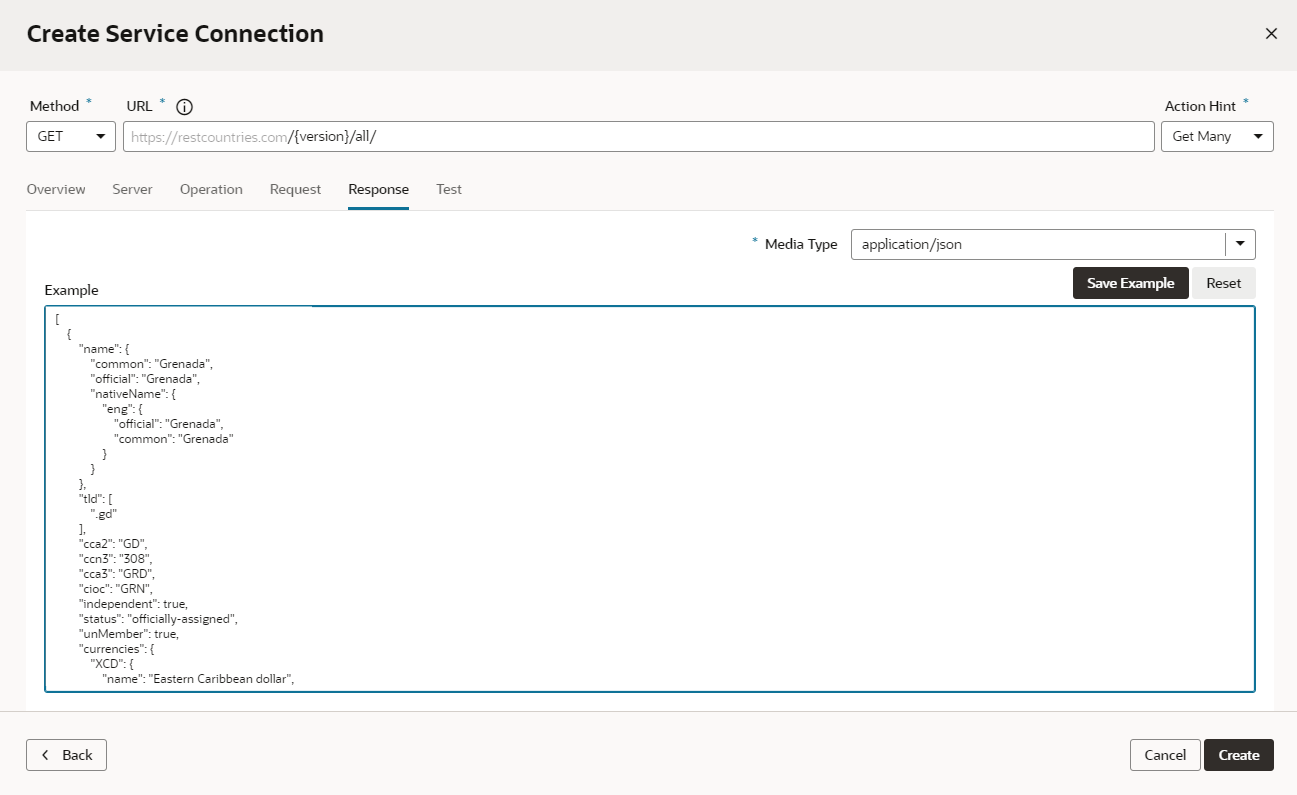The image size is (1297, 795).
Task: Click the Save Example button
Action: click(x=1130, y=283)
